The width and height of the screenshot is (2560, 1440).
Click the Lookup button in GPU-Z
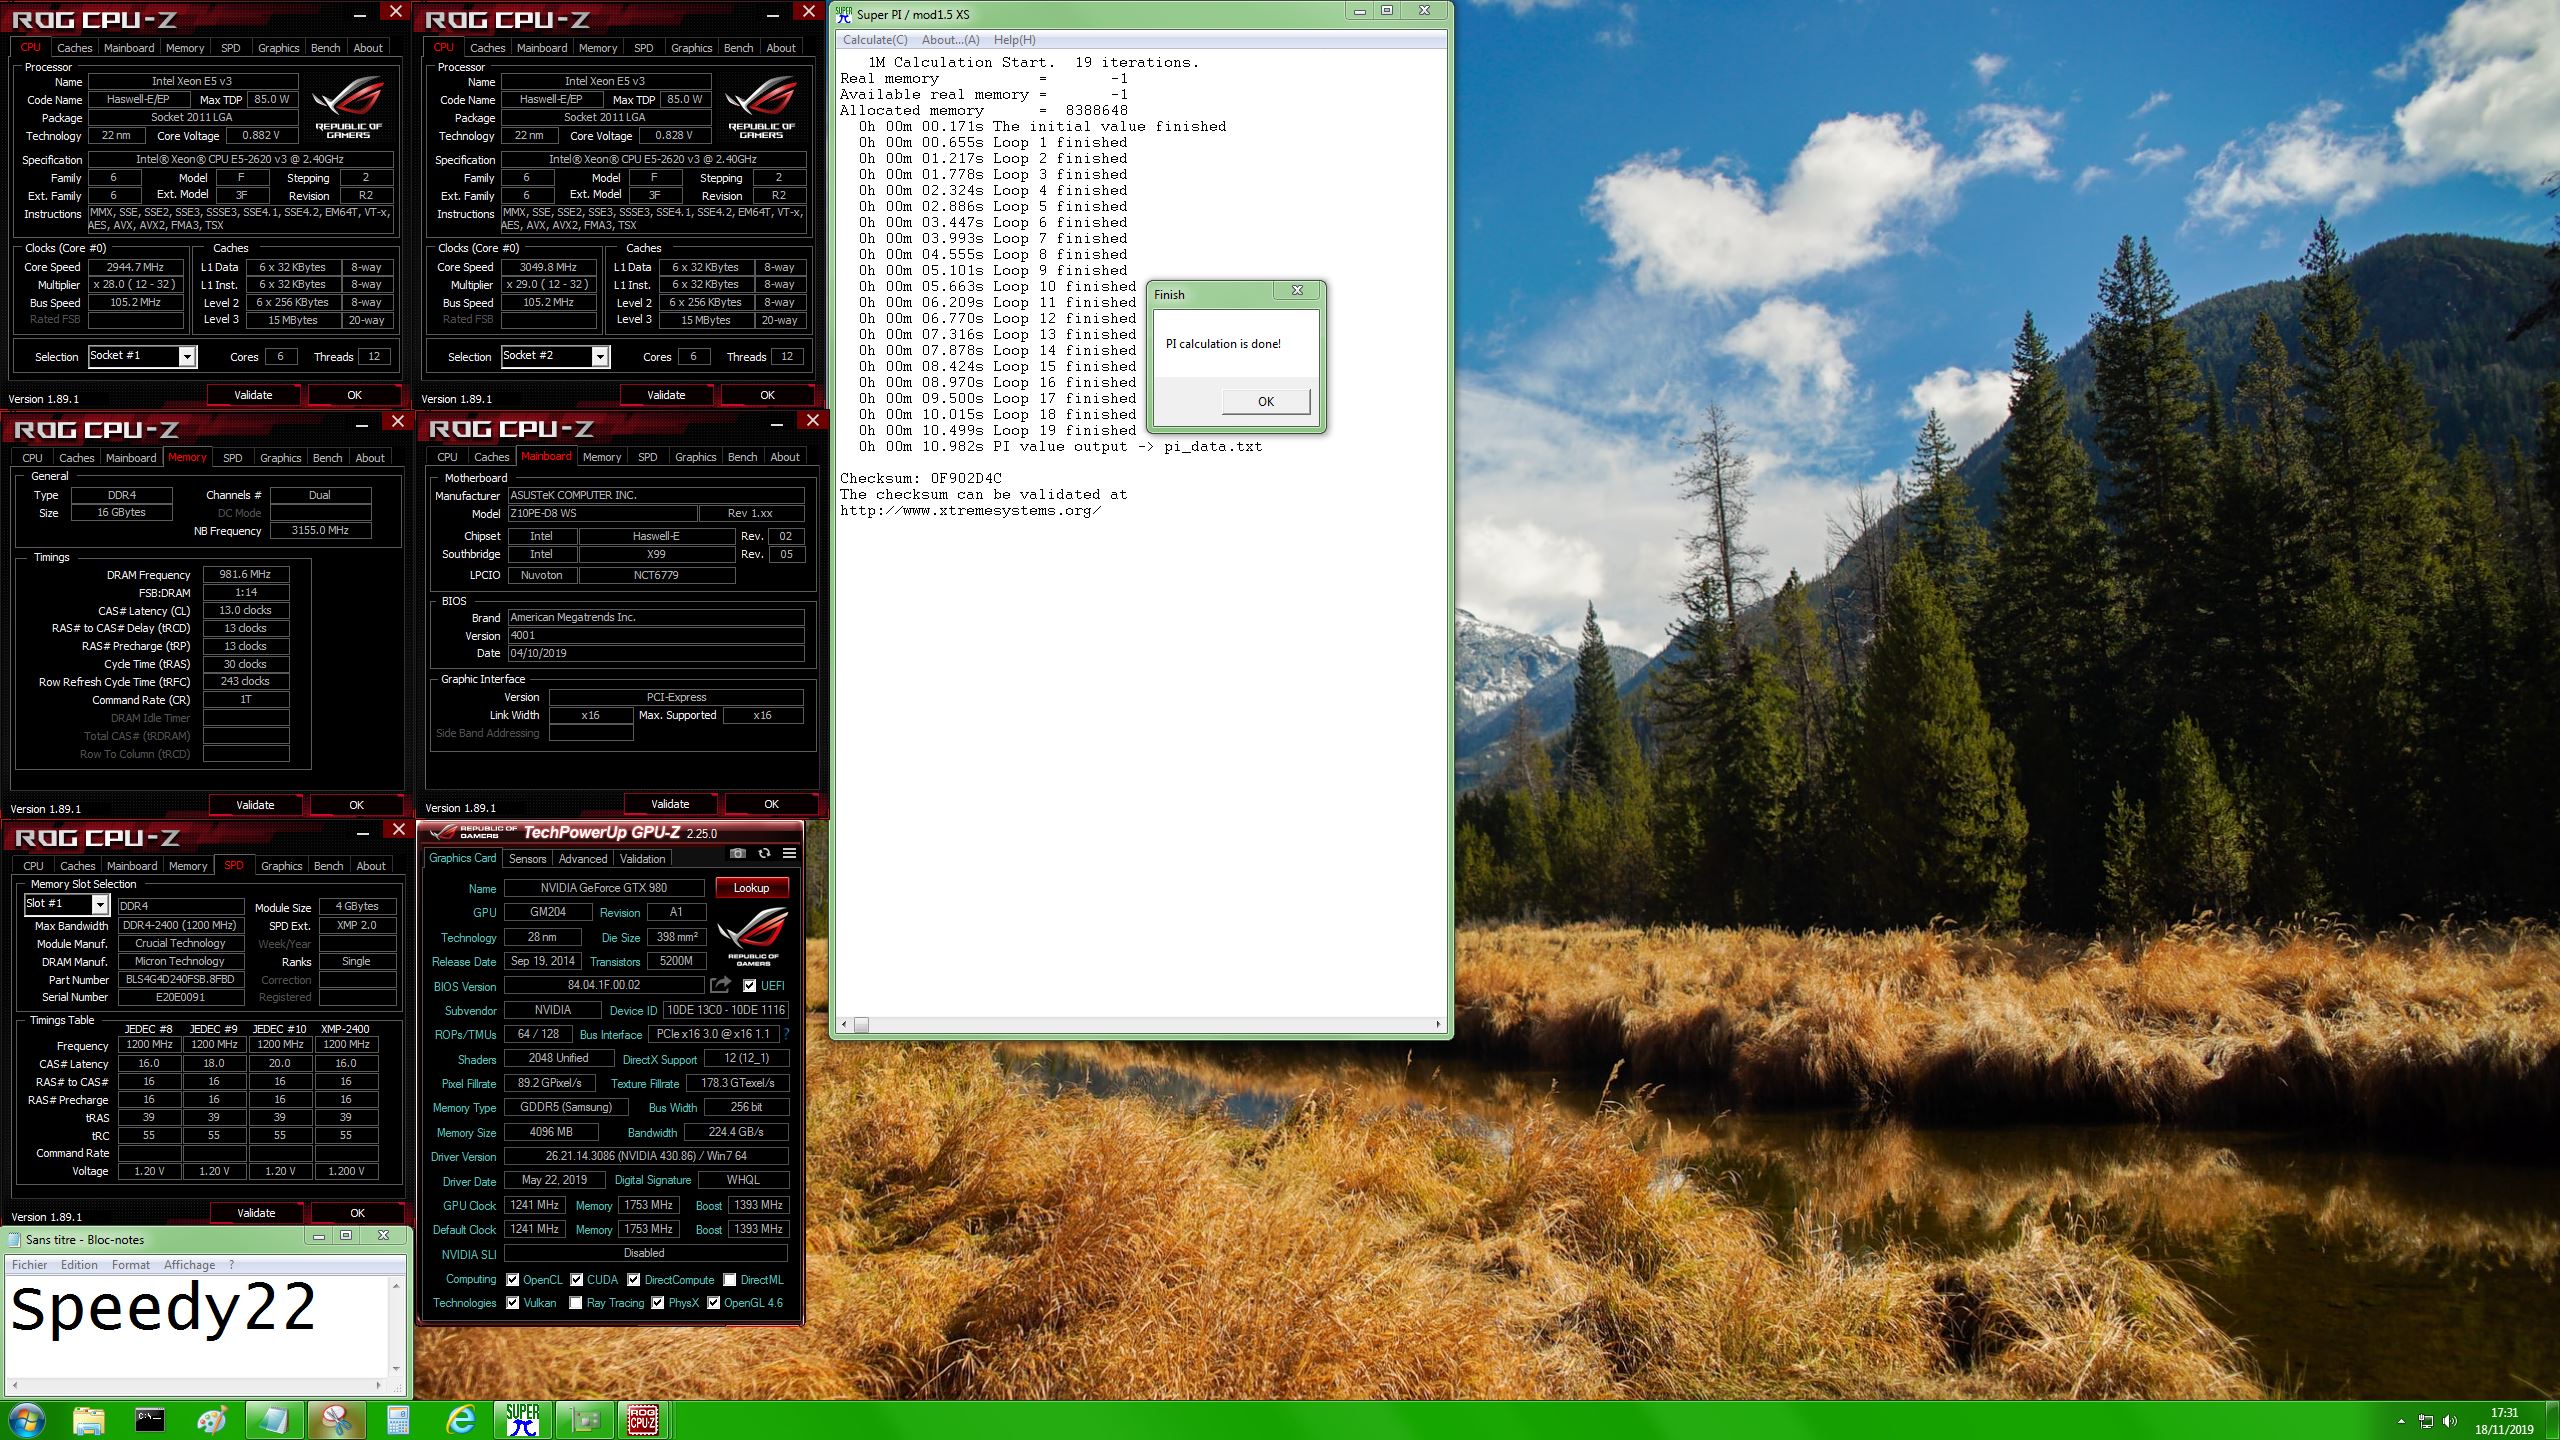pyautogui.click(x=751, y=887)
